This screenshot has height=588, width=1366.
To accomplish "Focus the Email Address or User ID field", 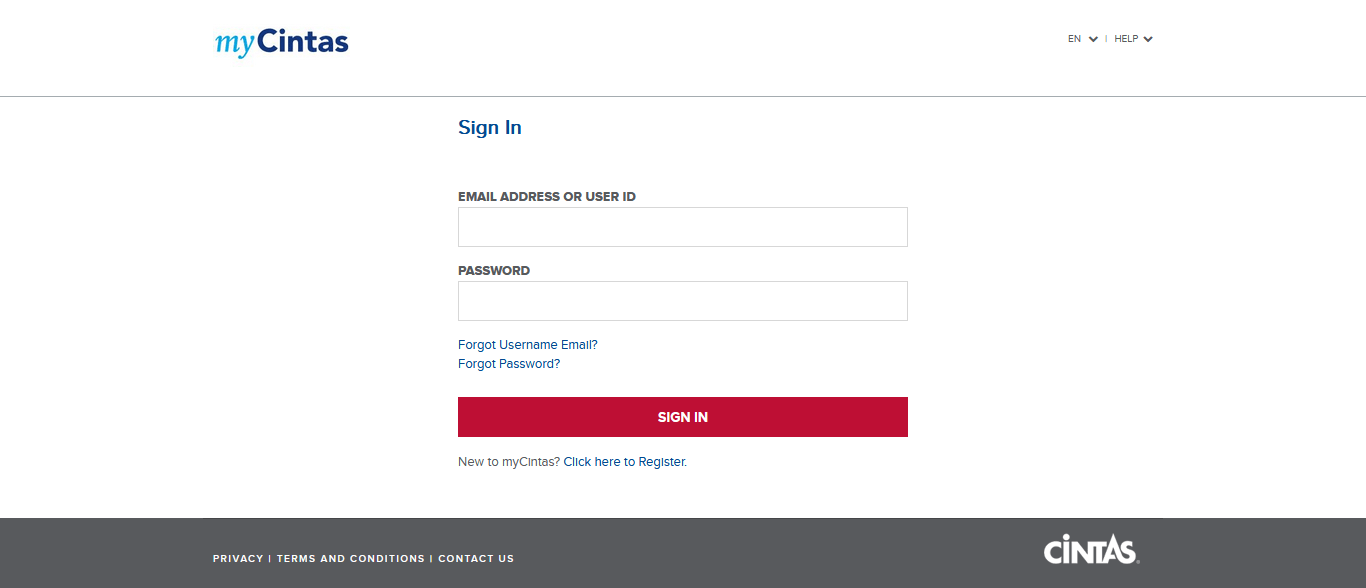I will coord(683,227).
